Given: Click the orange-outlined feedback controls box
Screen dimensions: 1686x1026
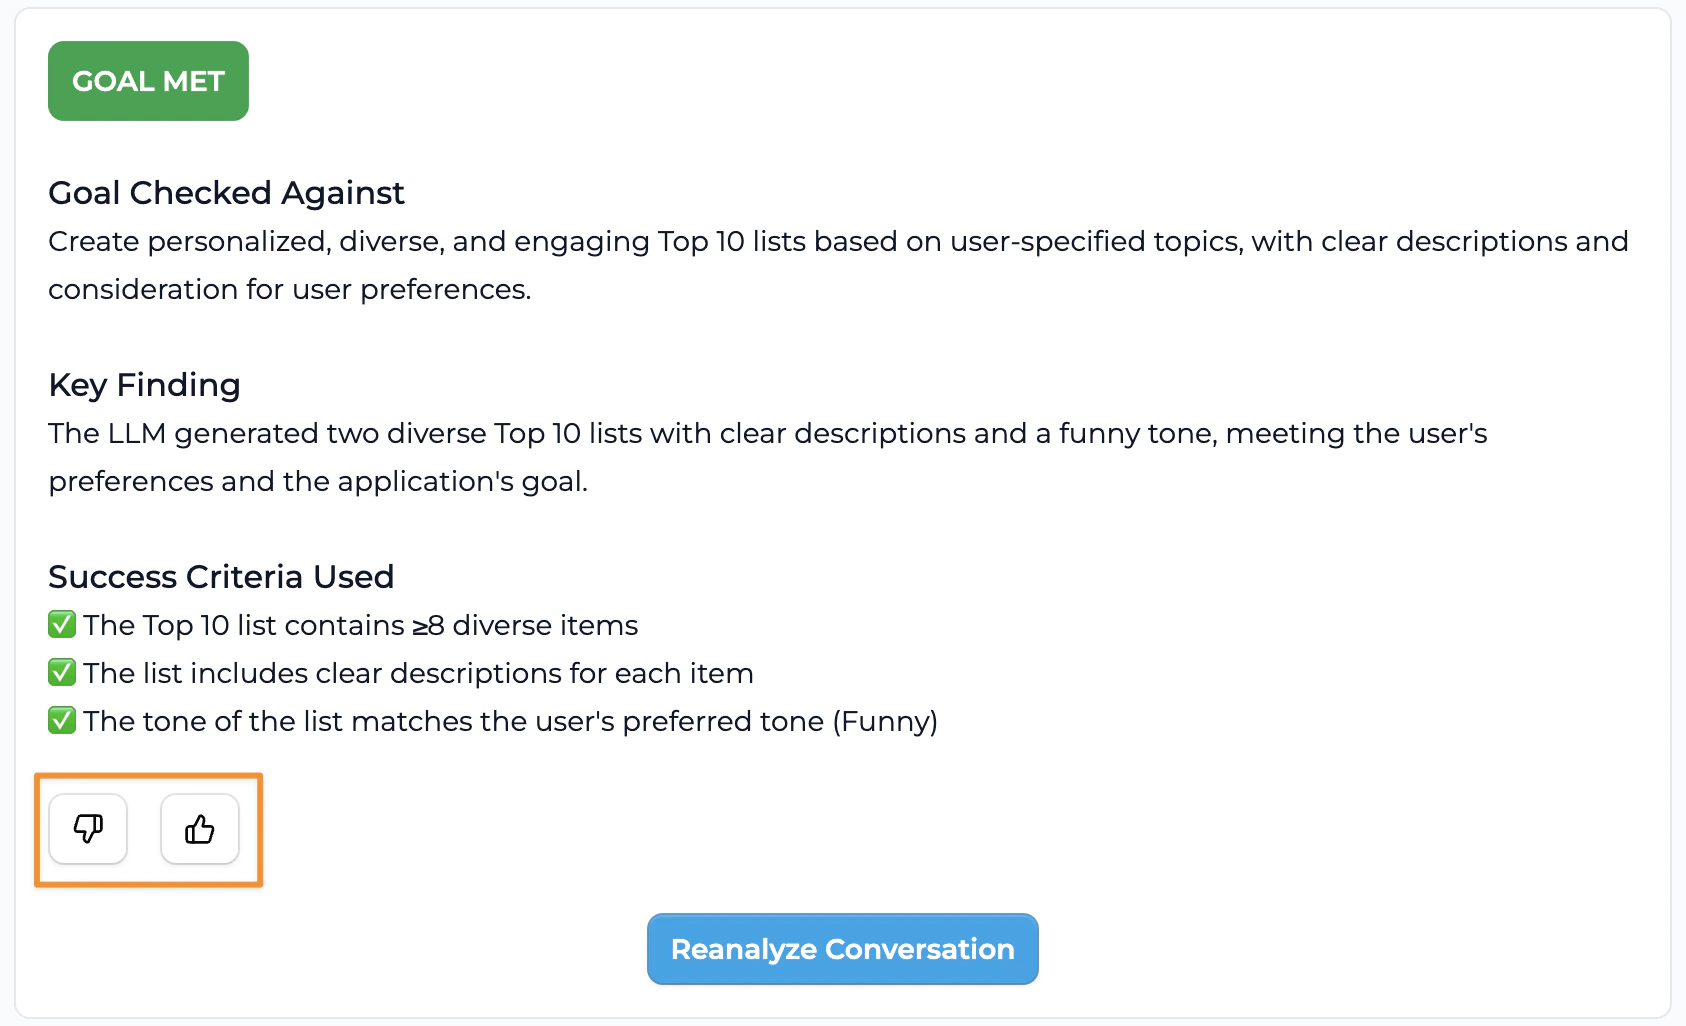Looking at the screenshot, I should [148, 830].
